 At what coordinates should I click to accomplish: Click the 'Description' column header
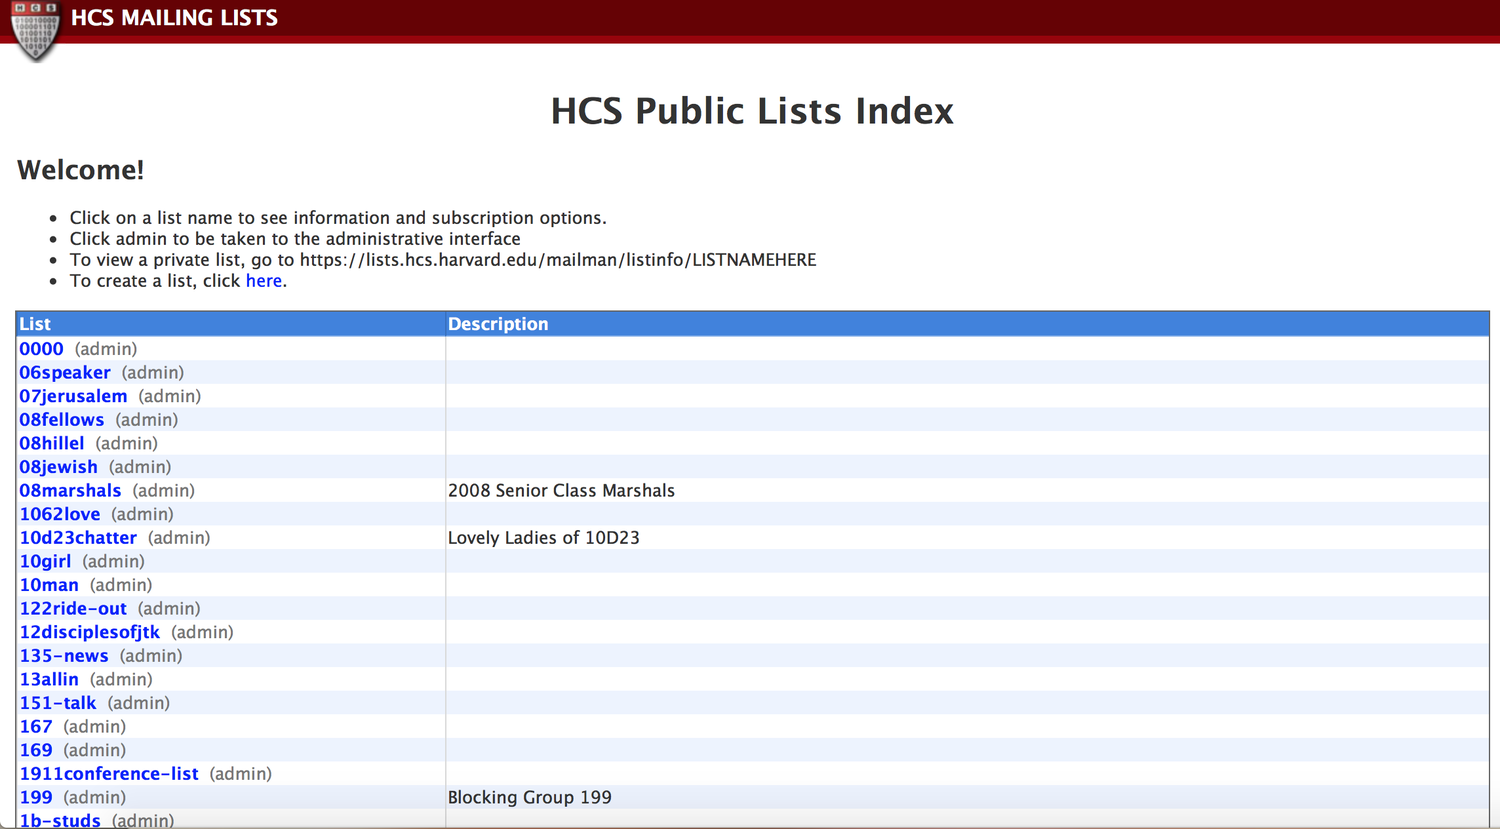click(x=498, y=324)
